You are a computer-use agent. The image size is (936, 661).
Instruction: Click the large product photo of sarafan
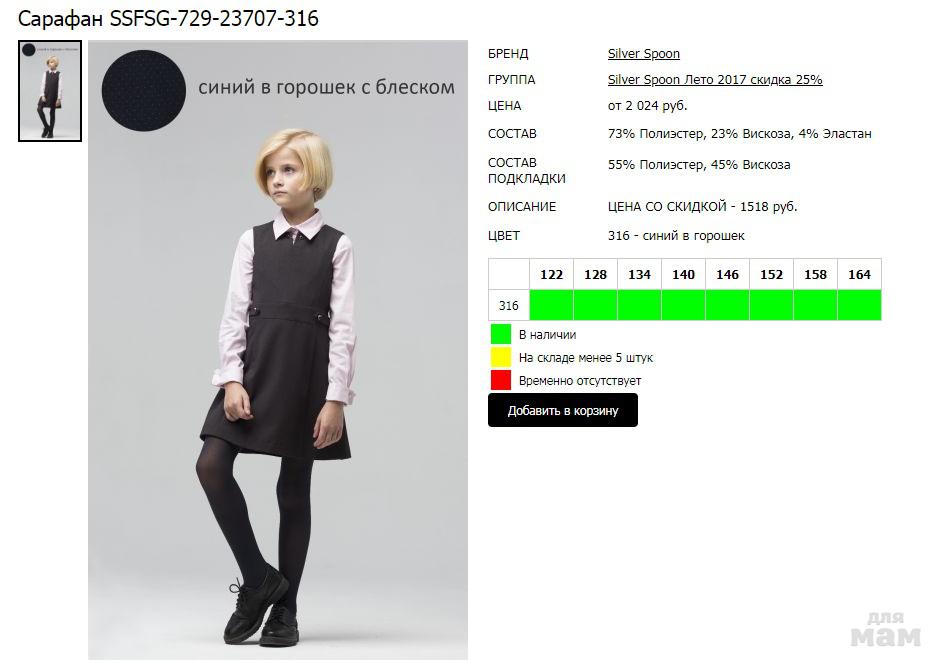pos(278,350)
